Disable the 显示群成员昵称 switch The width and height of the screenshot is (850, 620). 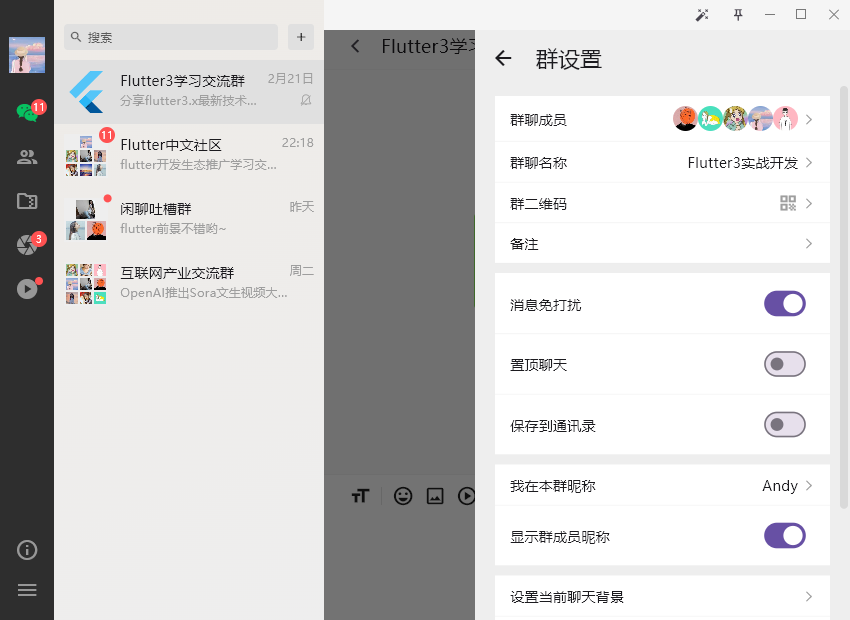click(784, 536)
